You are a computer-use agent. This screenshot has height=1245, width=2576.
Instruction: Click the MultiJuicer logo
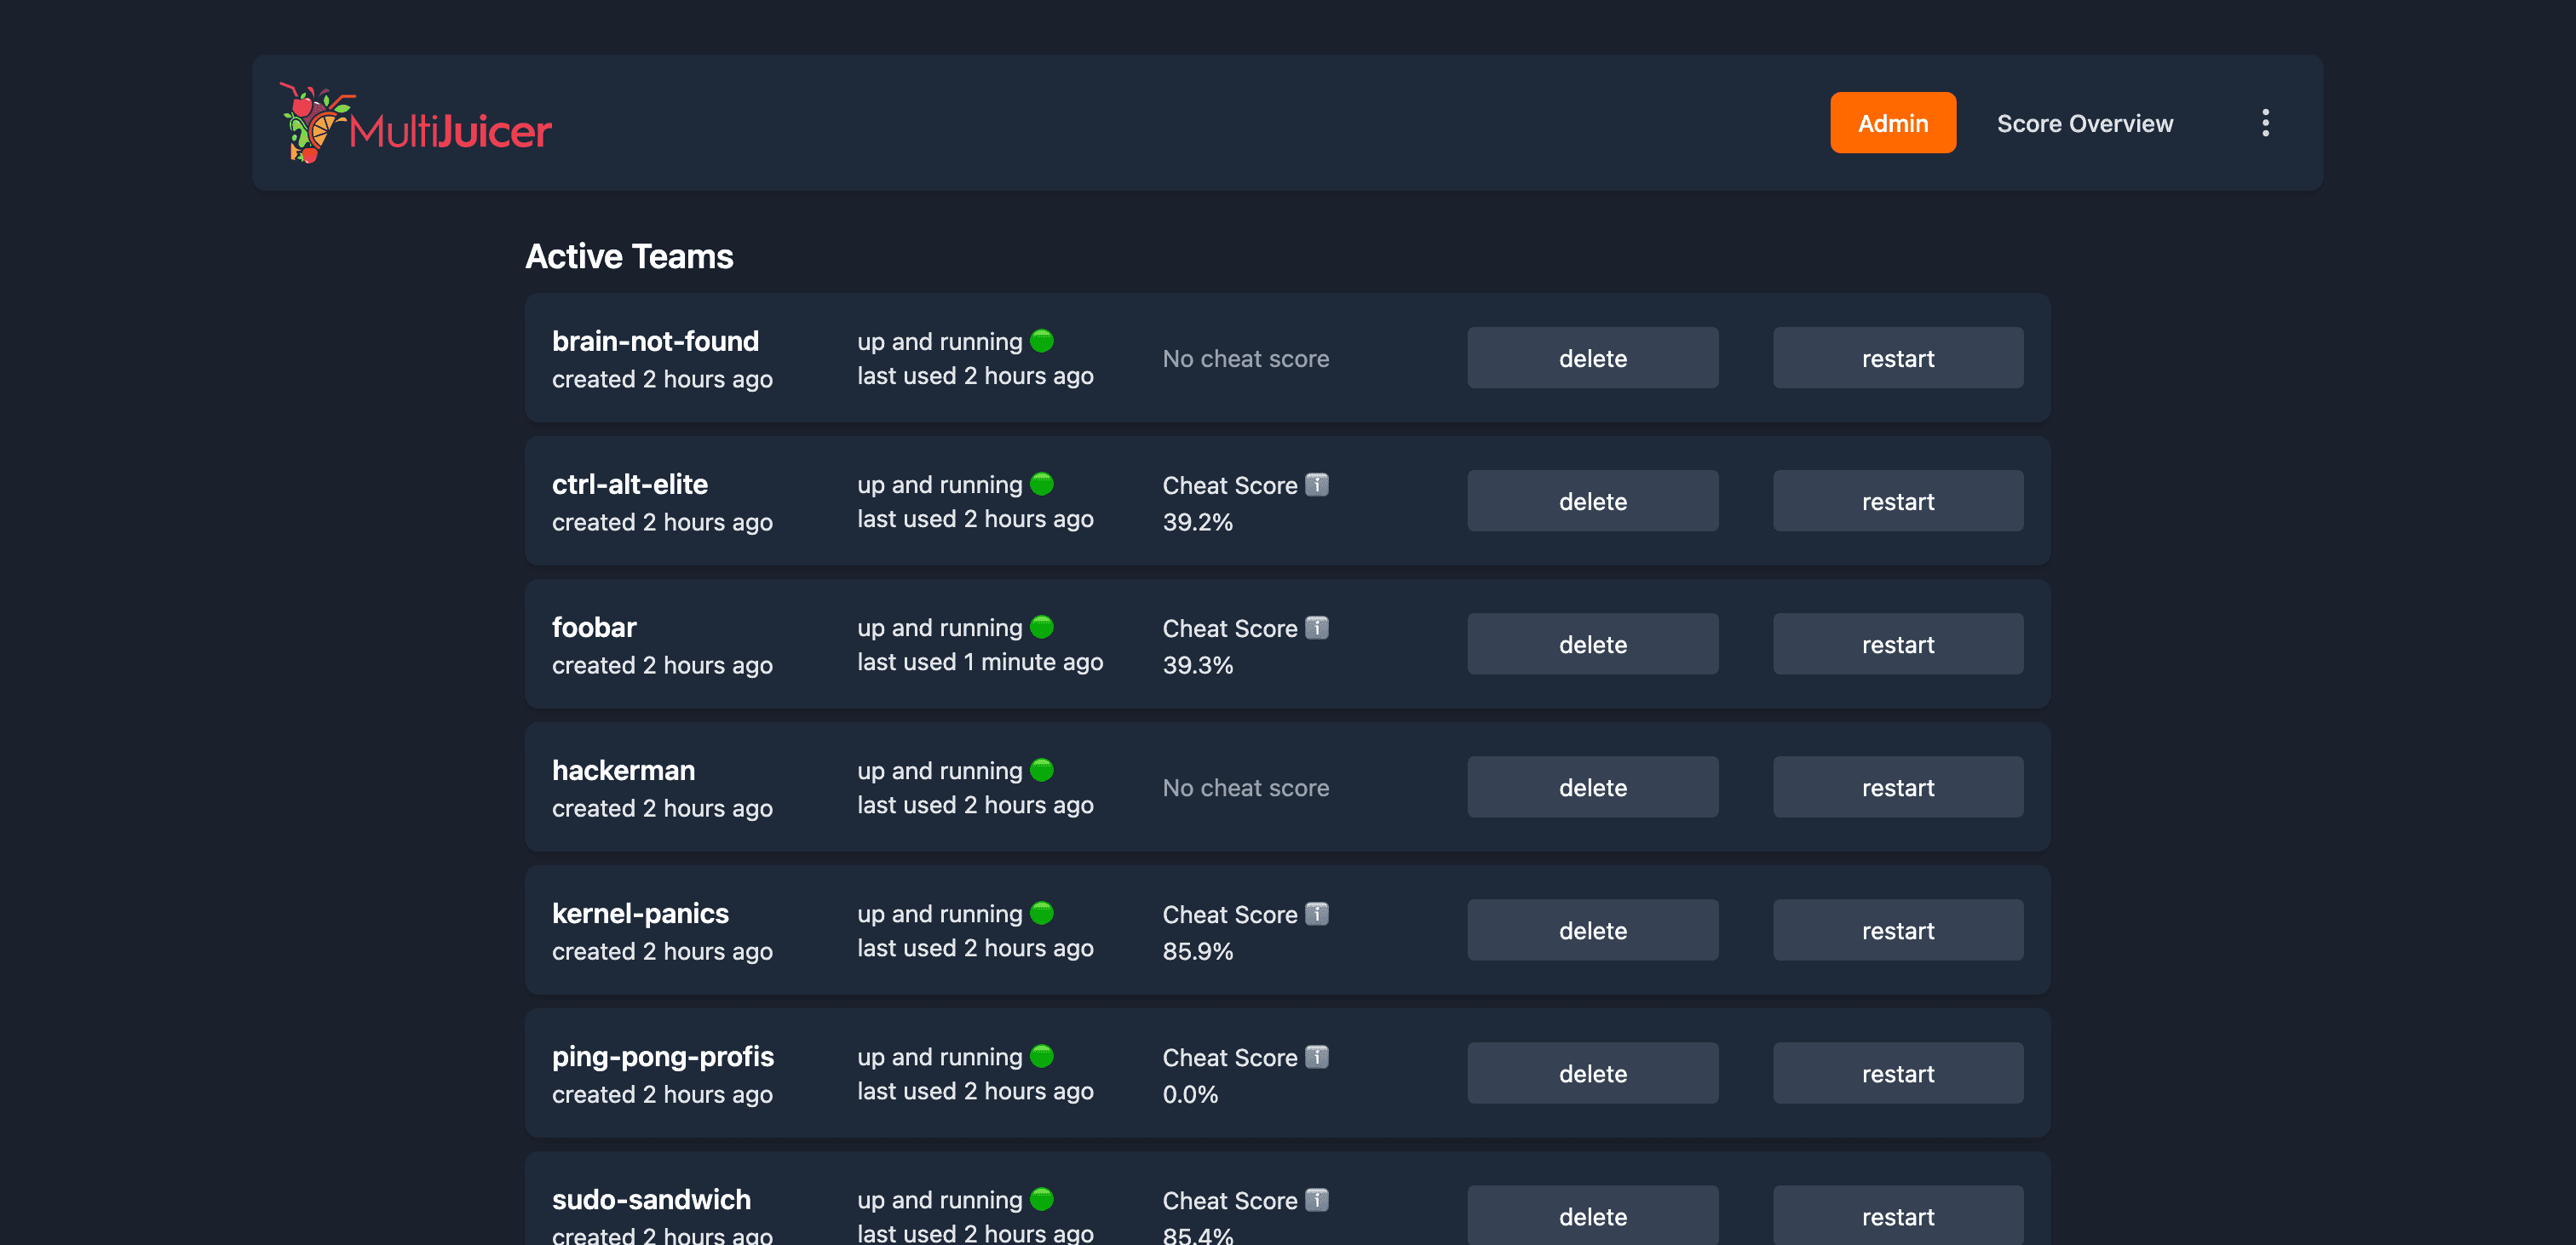[415, 123]
